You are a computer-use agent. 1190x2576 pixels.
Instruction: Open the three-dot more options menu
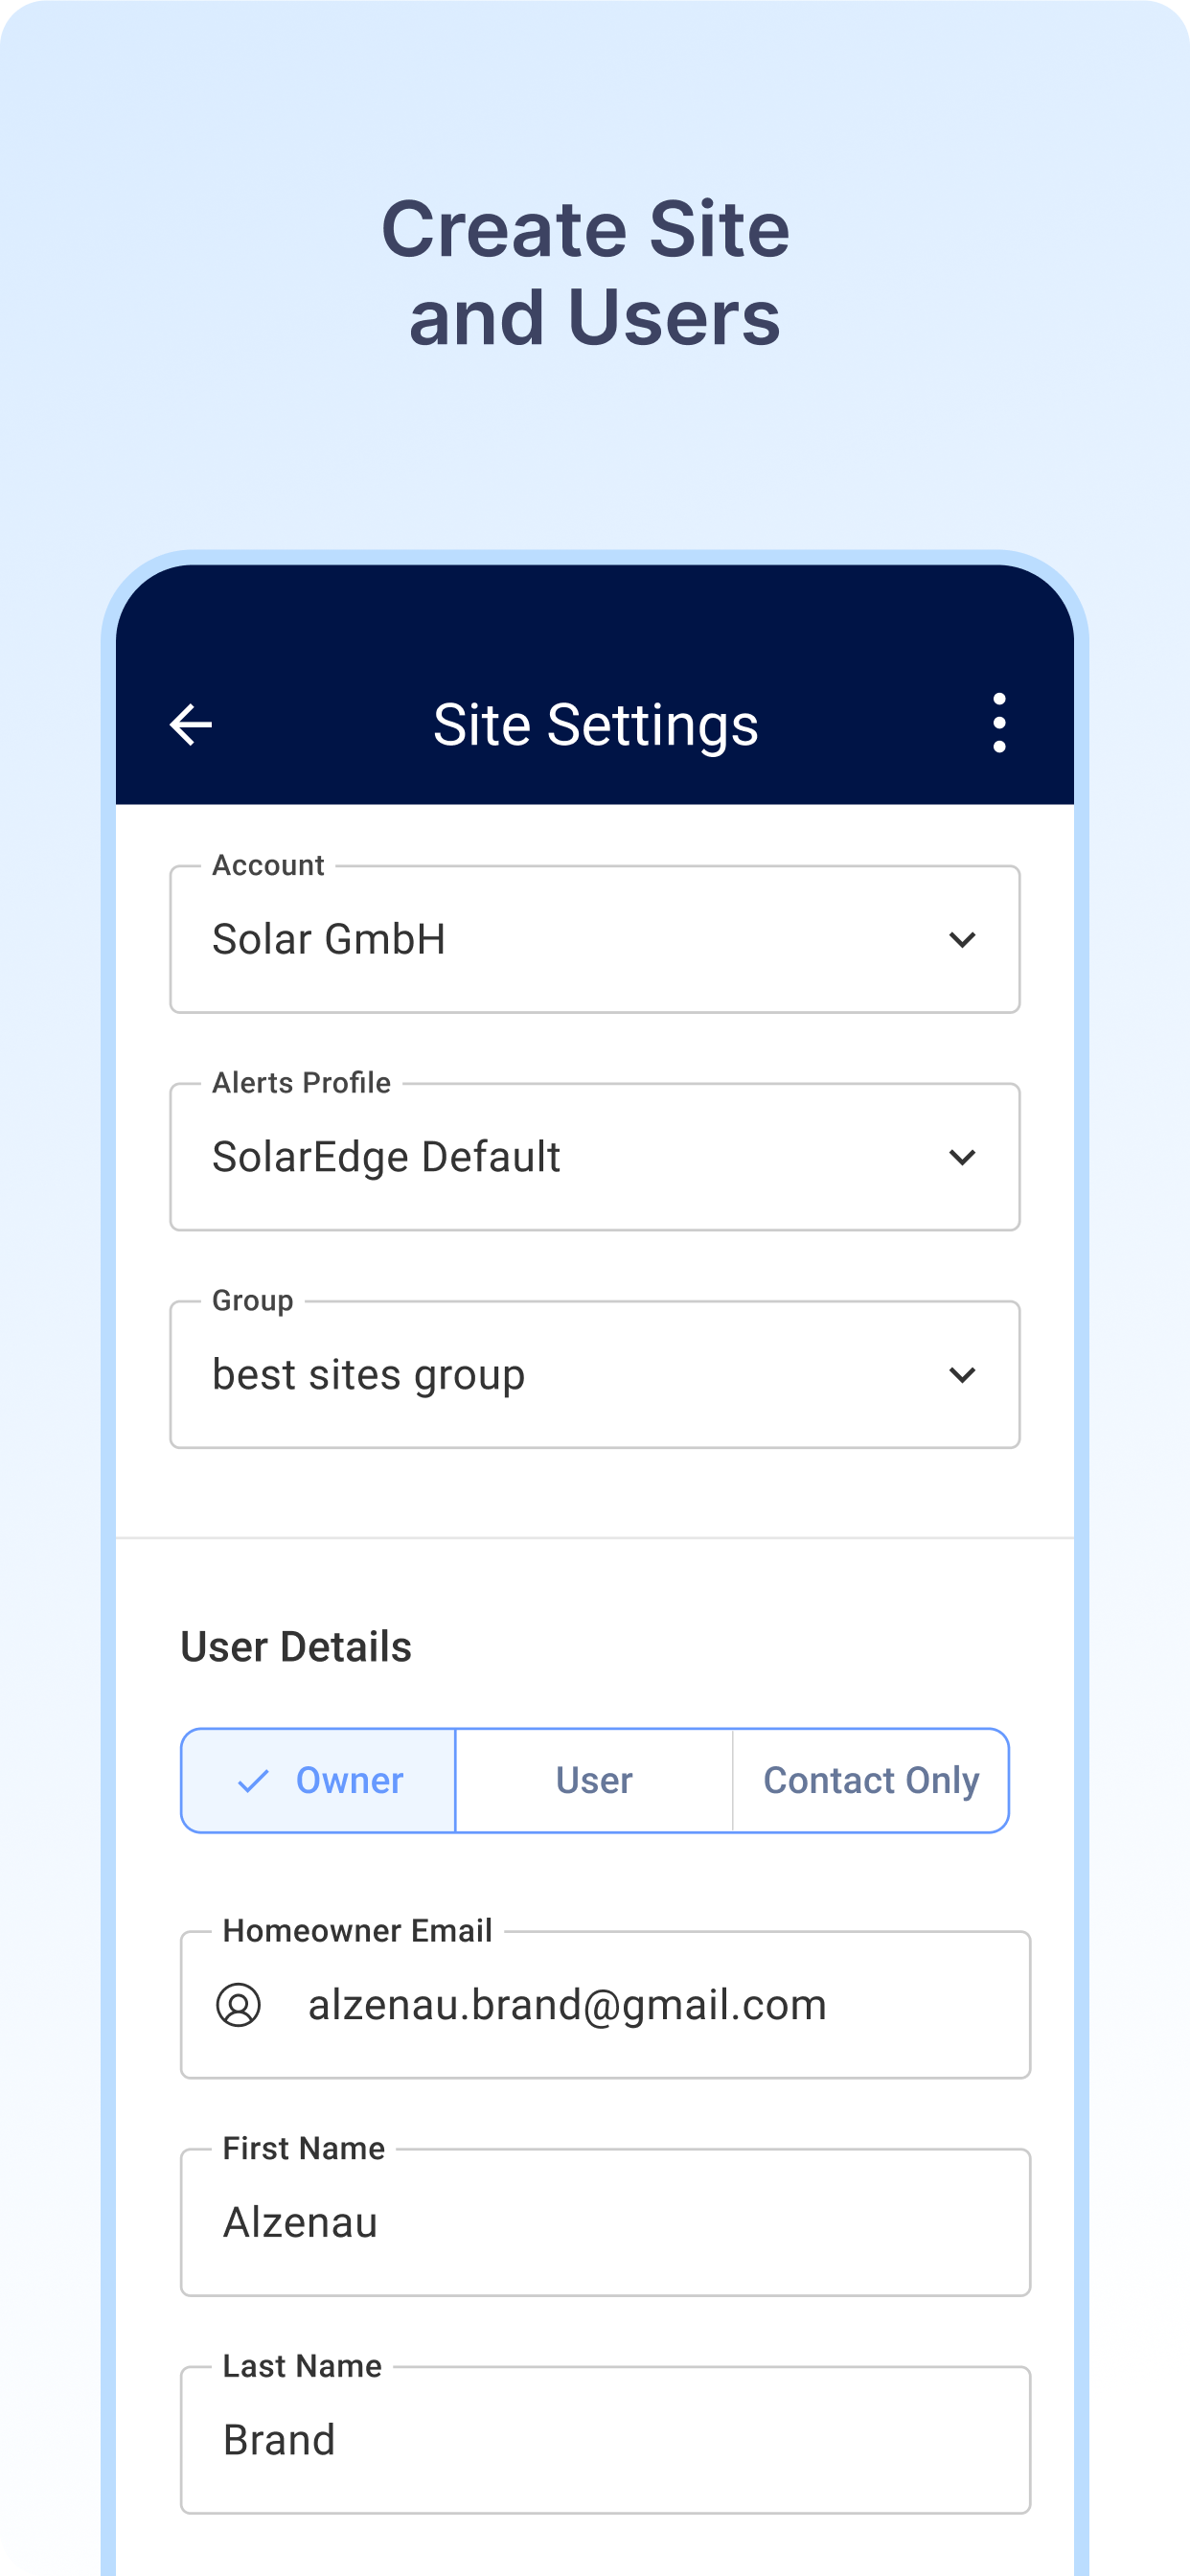coord(998,723)
